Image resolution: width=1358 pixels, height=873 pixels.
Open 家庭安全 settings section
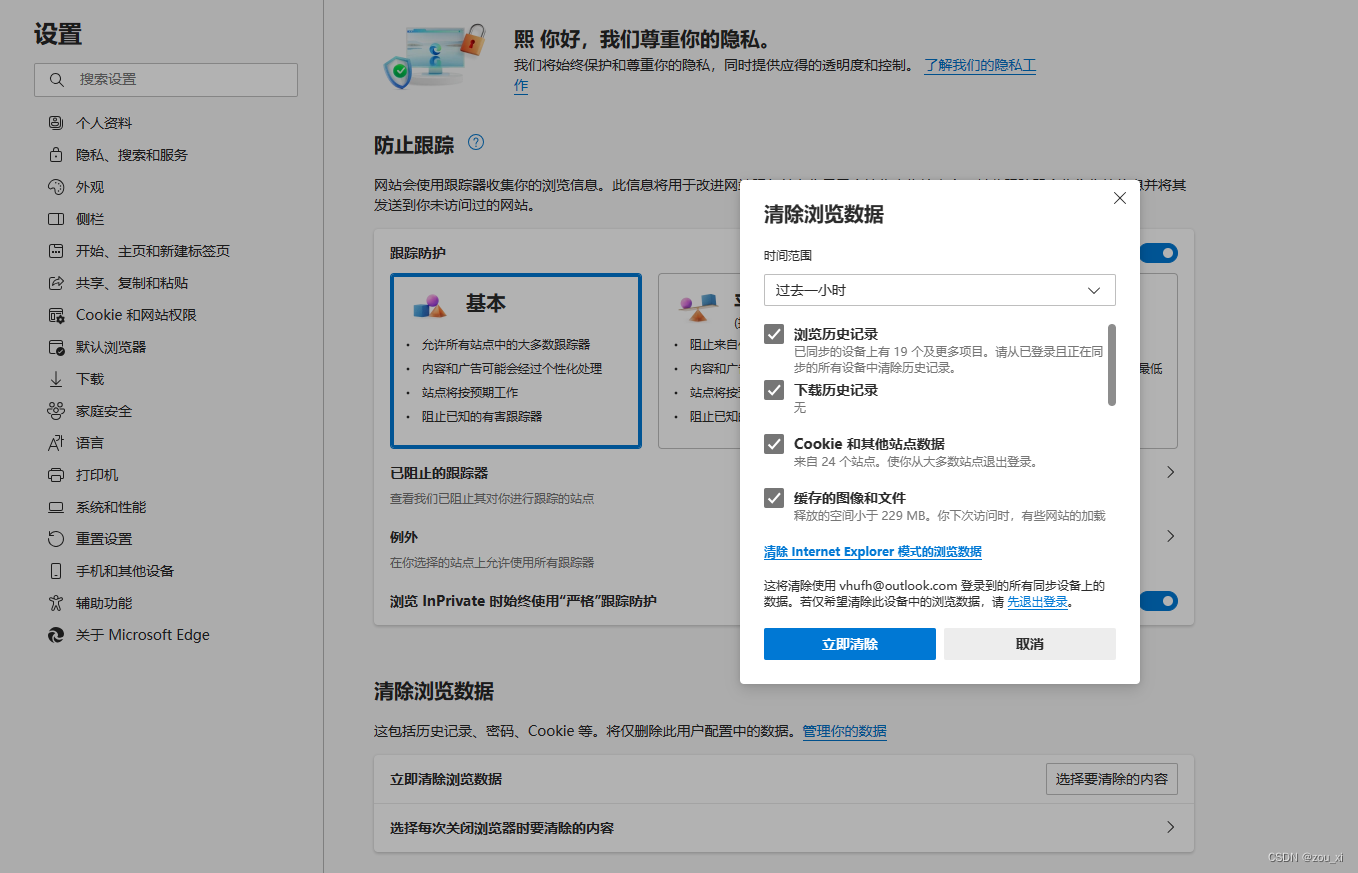(x=104, y=411)
